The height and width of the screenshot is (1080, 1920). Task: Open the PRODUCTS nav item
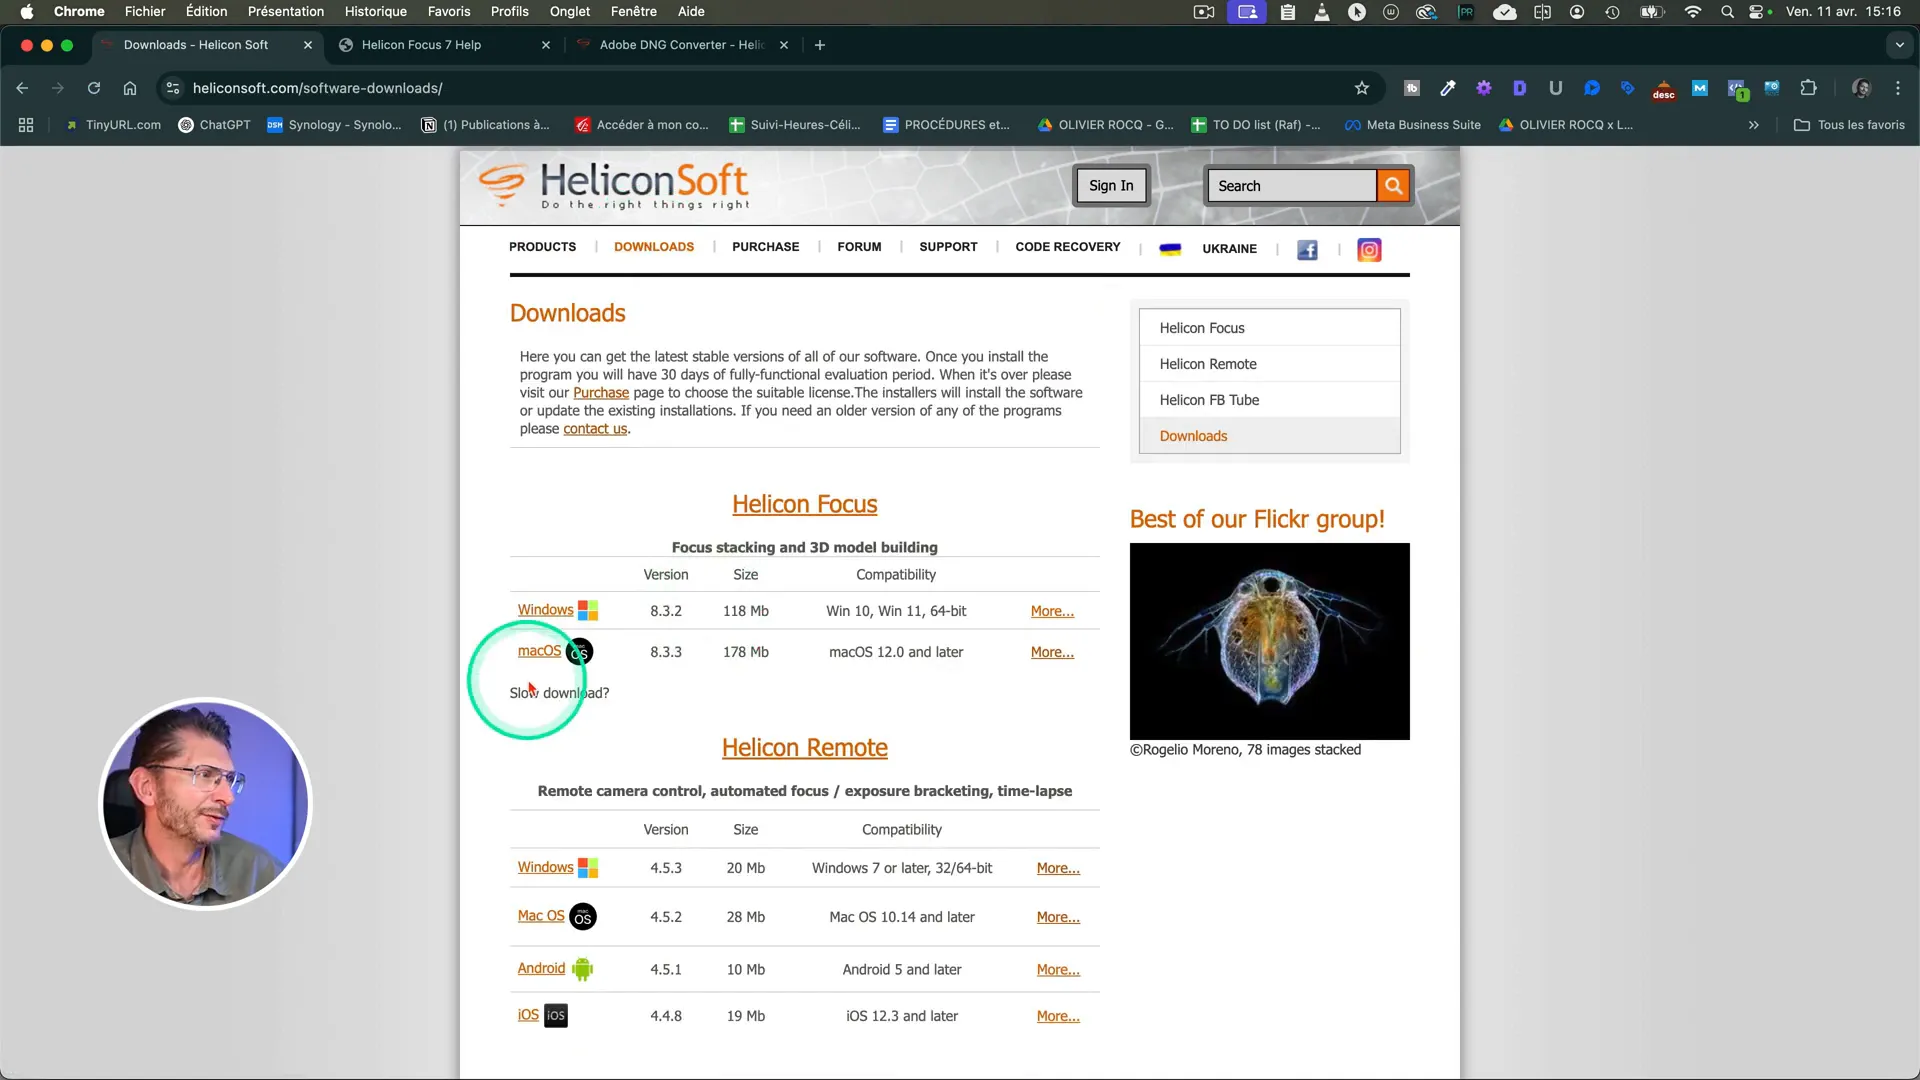tap(542, 247)
